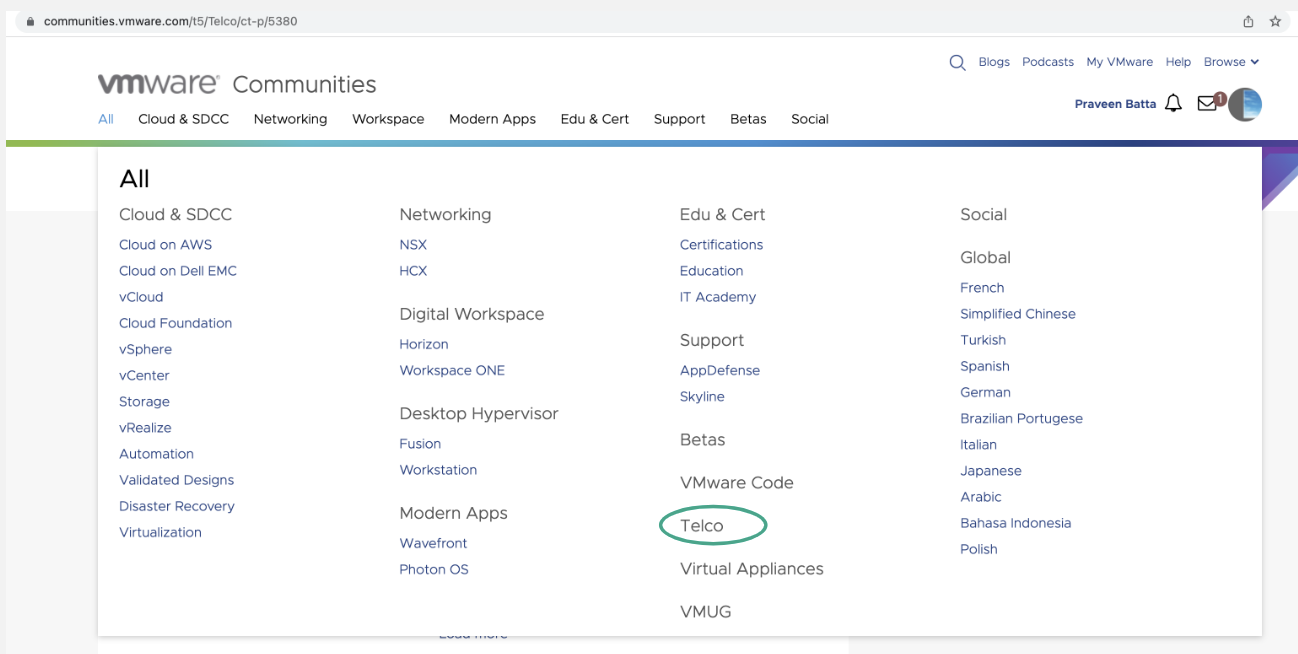Open the Turkish community link
The width and height of the screenshot is (1298, 654).
coord(983,340)
